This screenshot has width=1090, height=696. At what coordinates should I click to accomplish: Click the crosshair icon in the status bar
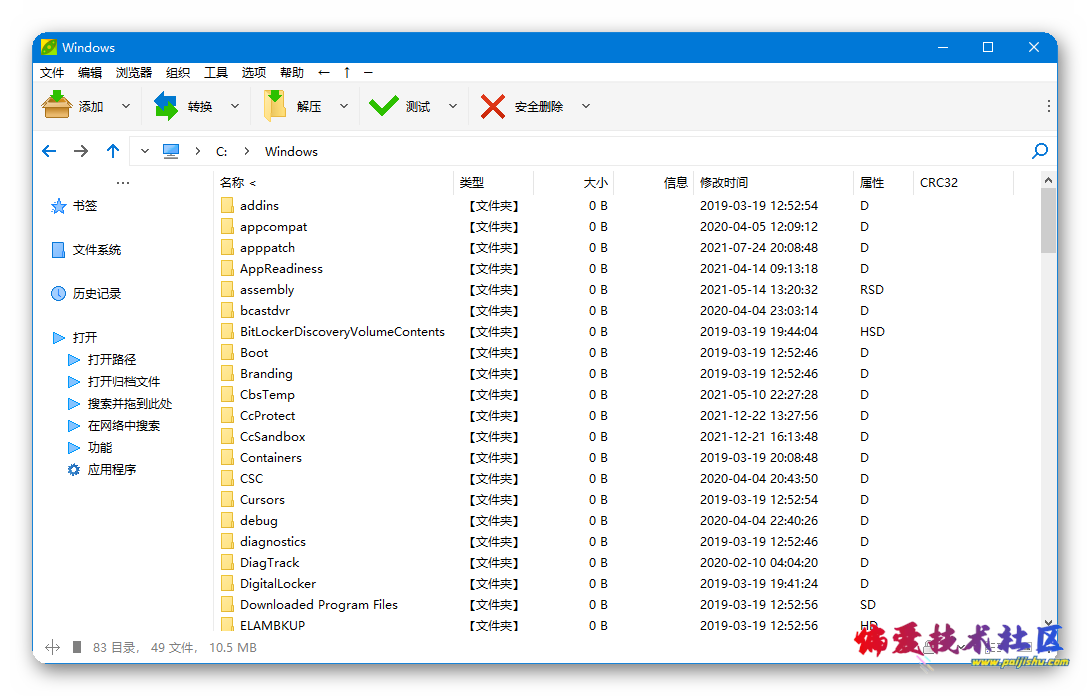(52, 647)
